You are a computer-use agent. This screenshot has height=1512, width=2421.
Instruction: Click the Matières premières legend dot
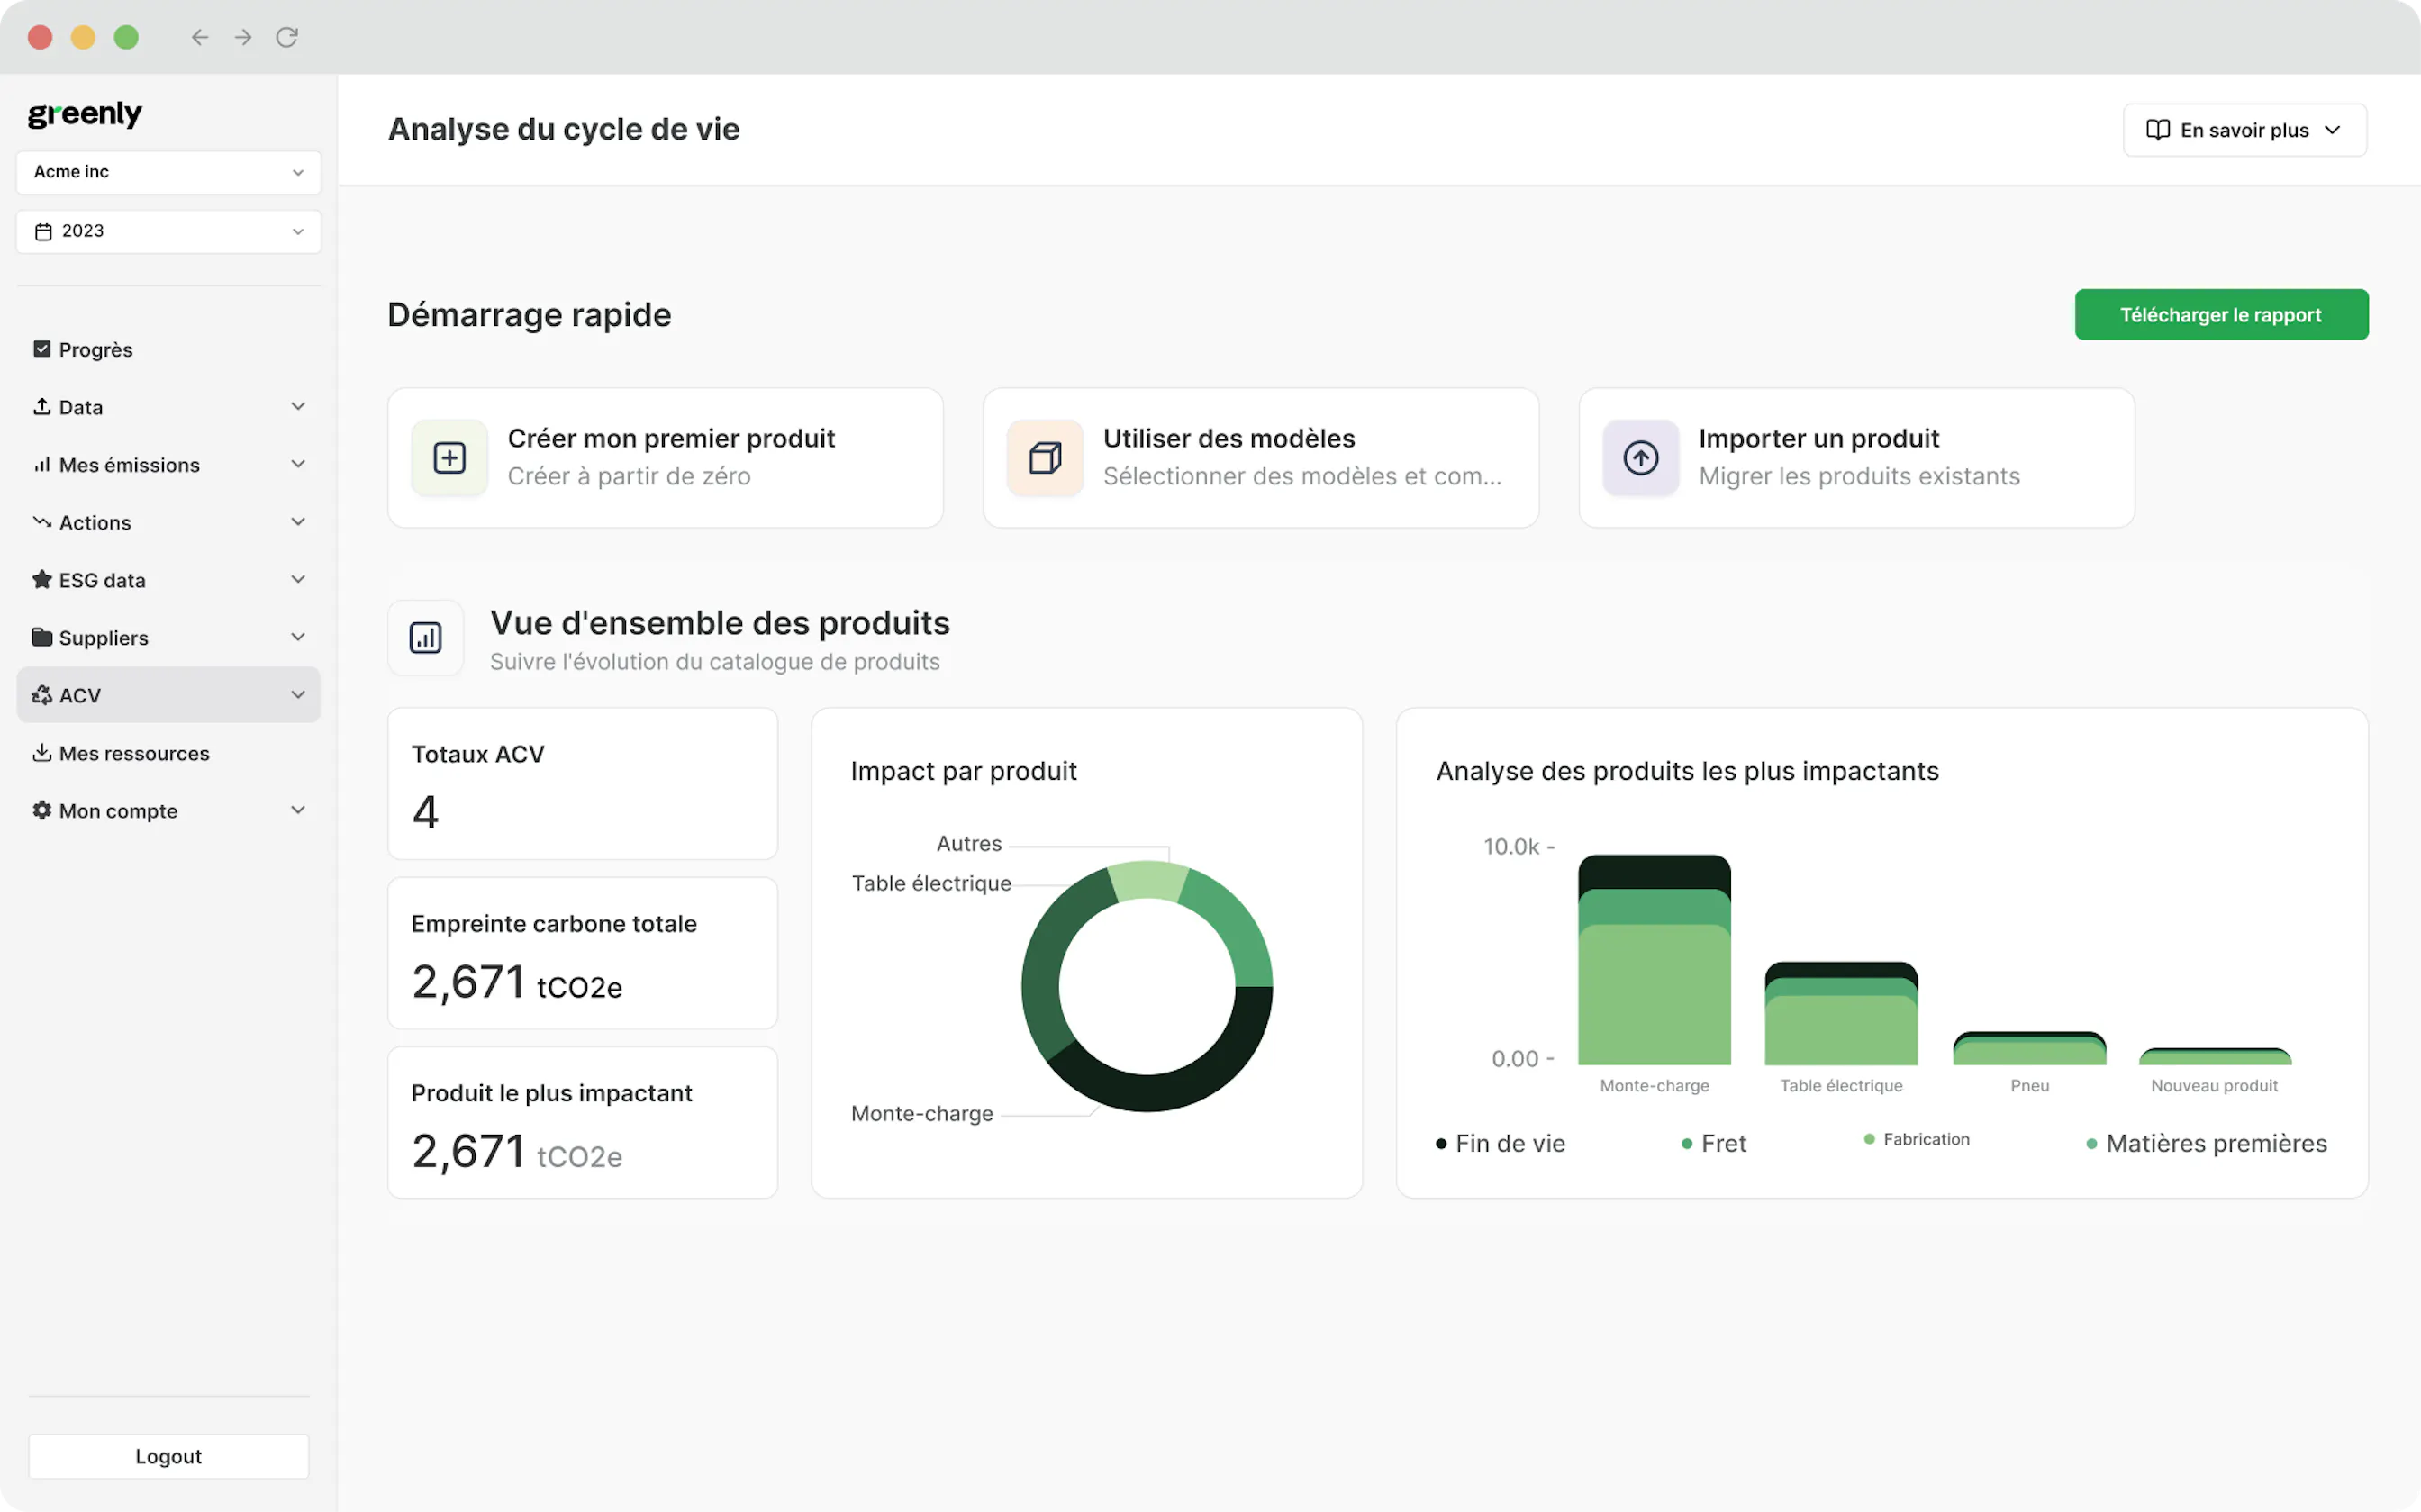2091,1144
